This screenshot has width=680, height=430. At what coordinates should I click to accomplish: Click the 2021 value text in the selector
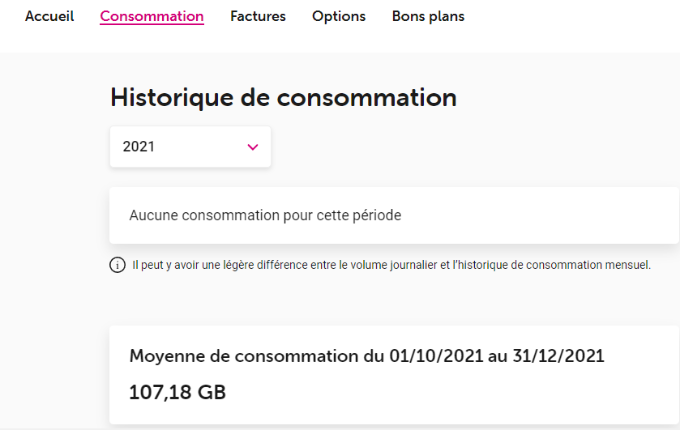click(x=138, y=147)
